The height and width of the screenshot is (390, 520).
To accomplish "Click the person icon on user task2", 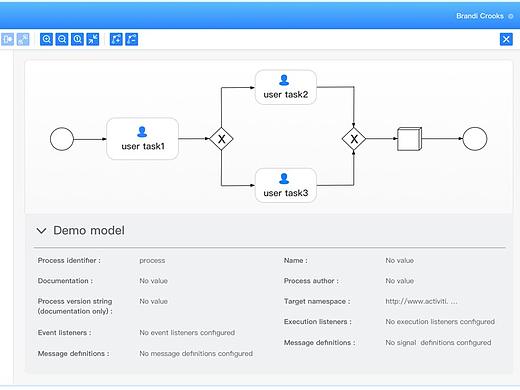I will coord(284,80).
